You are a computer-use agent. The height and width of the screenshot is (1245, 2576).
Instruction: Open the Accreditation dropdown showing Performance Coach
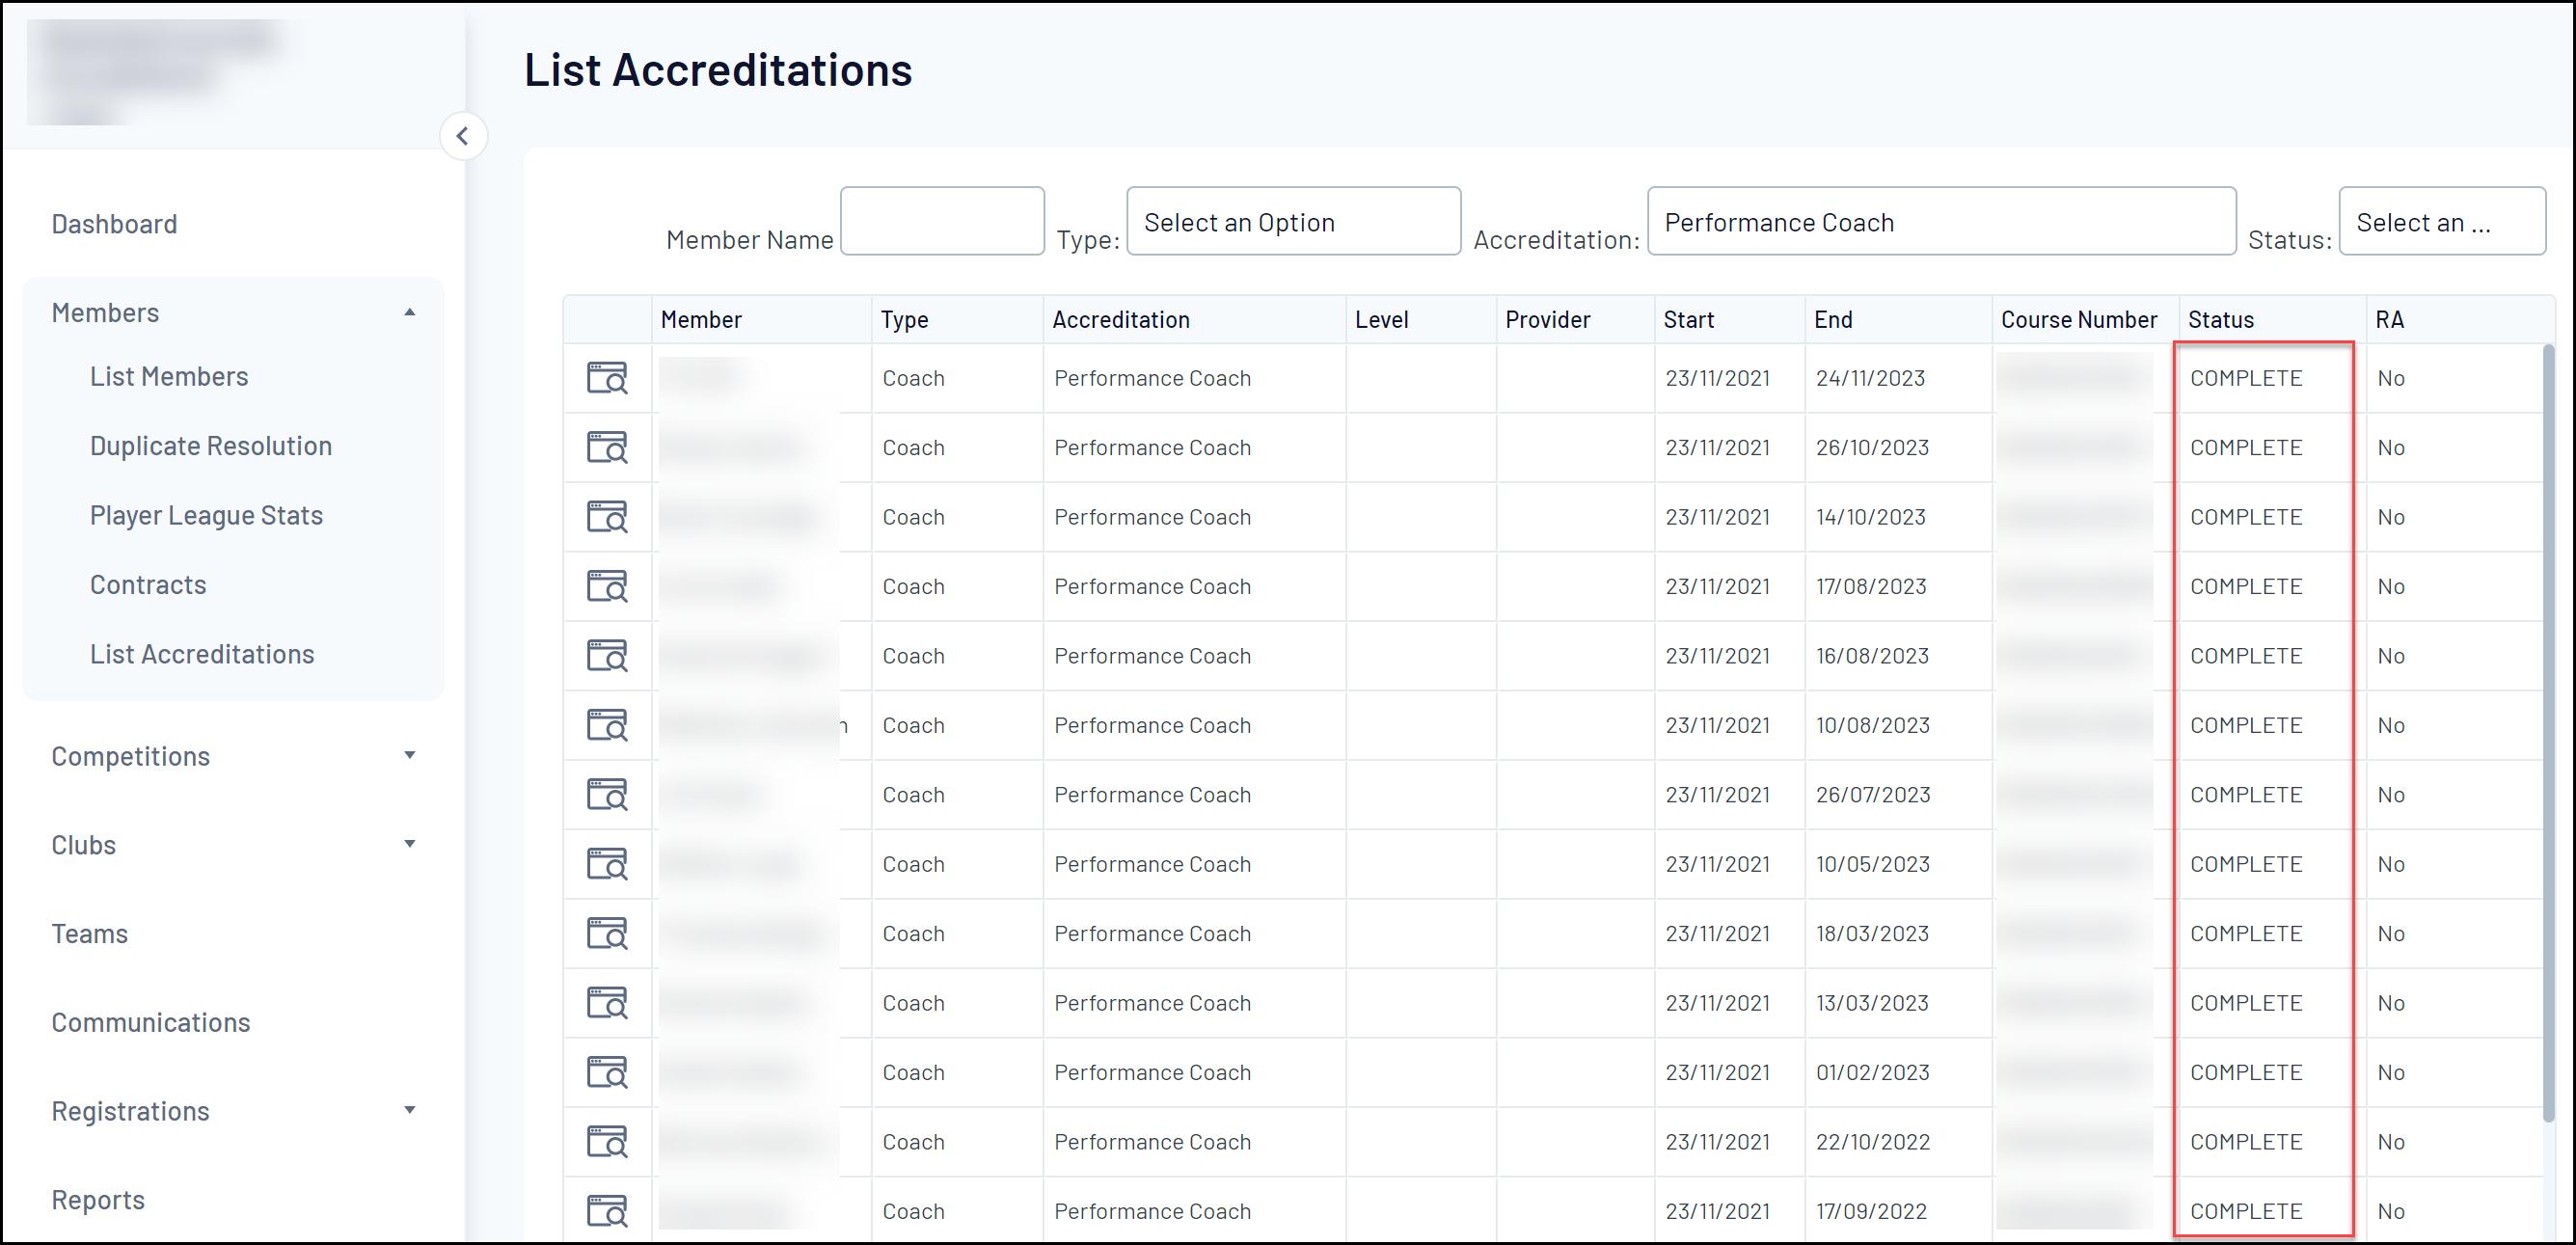coord(1940,222)
